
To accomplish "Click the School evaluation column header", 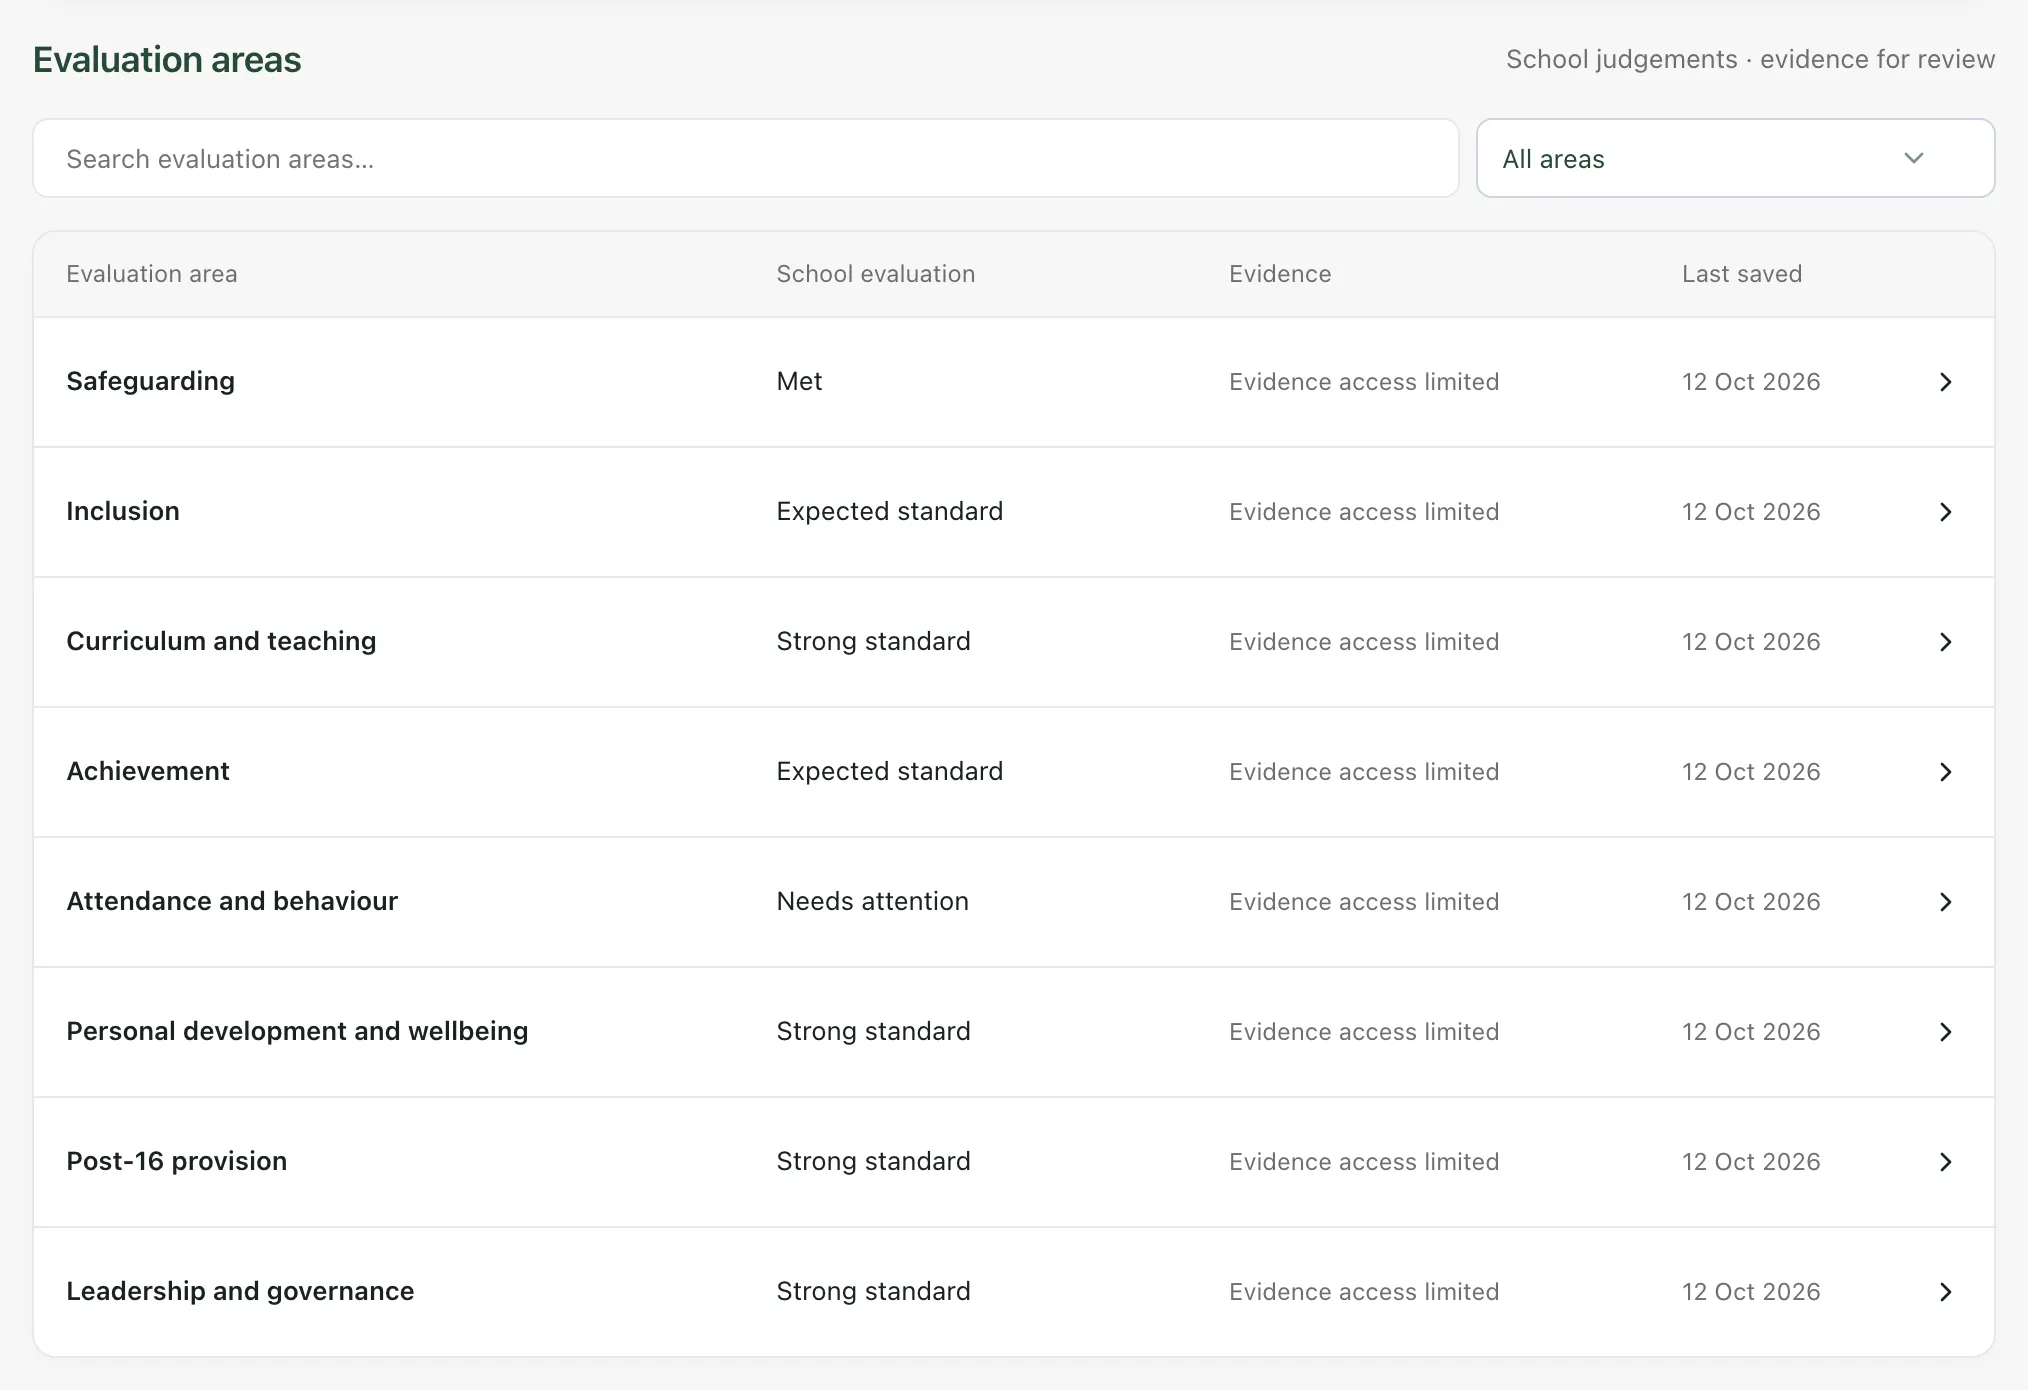I will point(875,274).
